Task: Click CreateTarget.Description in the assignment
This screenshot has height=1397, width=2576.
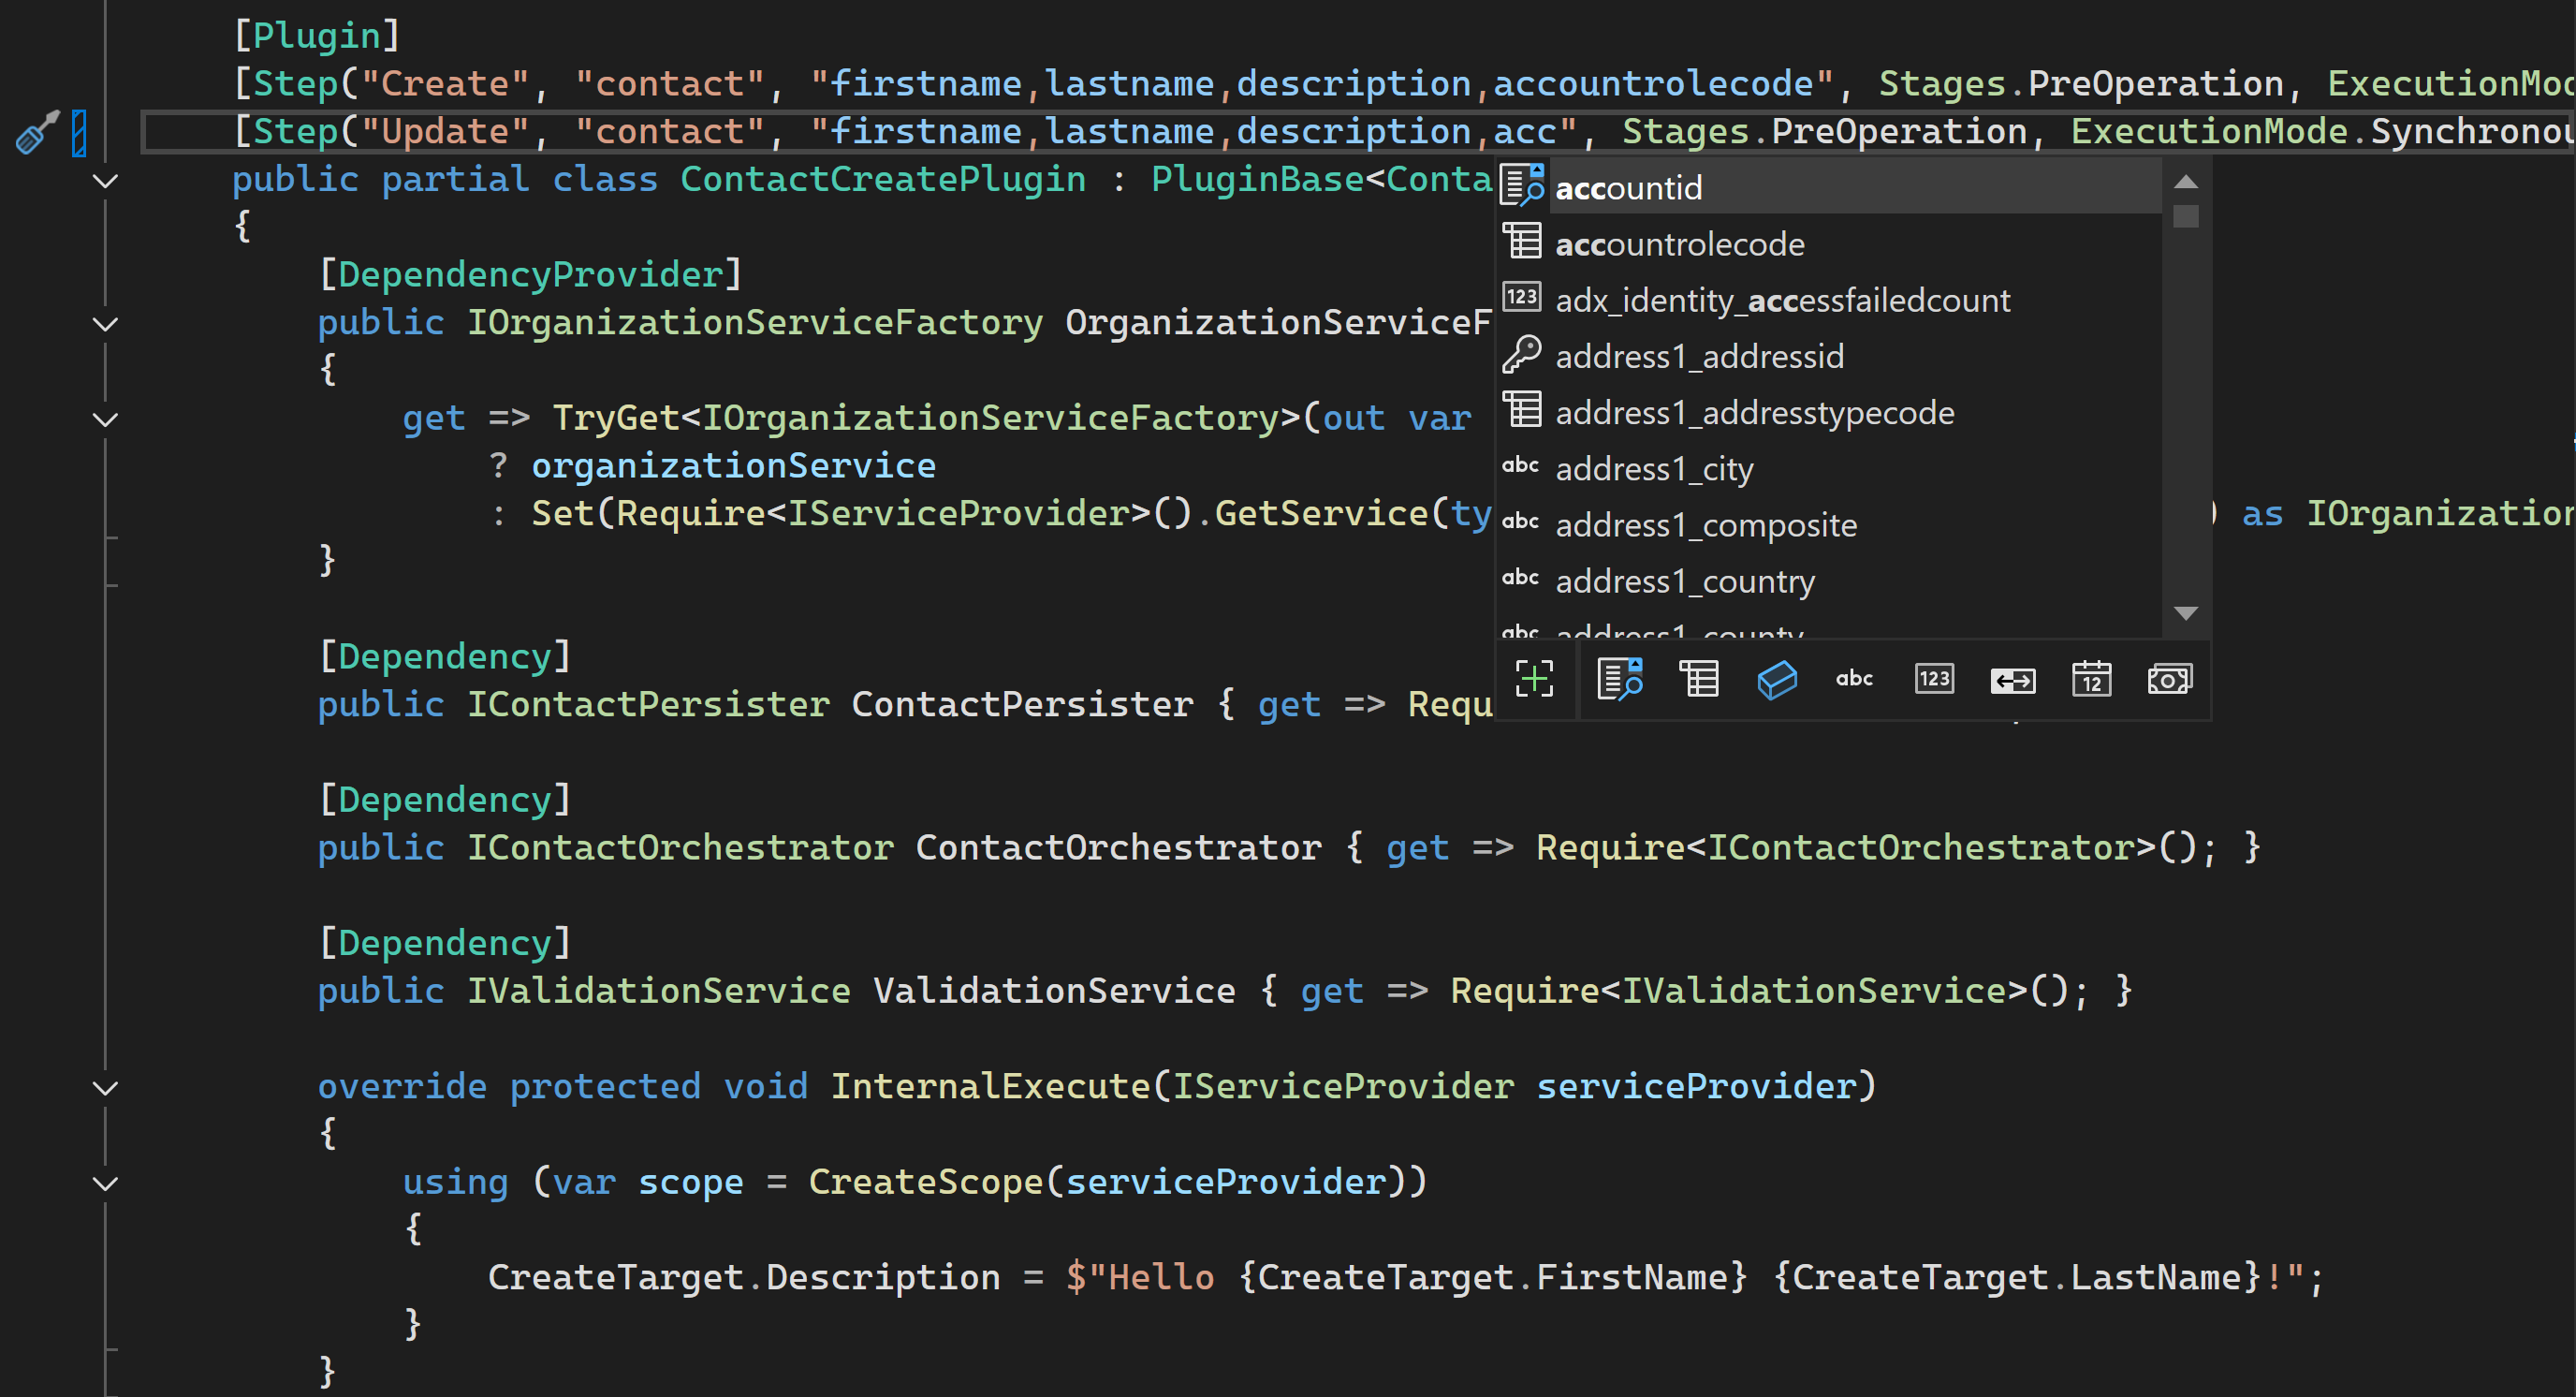Action: [x=744, y=1278]
